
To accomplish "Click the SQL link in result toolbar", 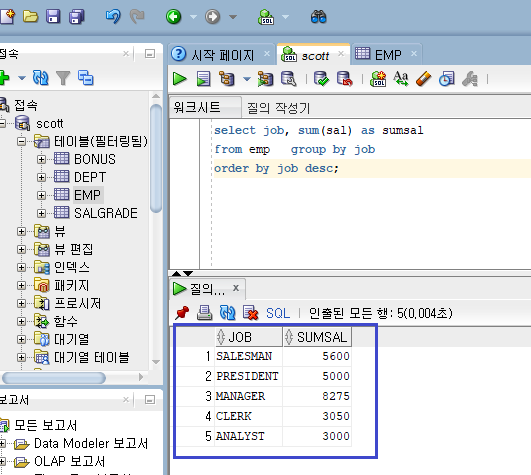I will pos(278,313).
